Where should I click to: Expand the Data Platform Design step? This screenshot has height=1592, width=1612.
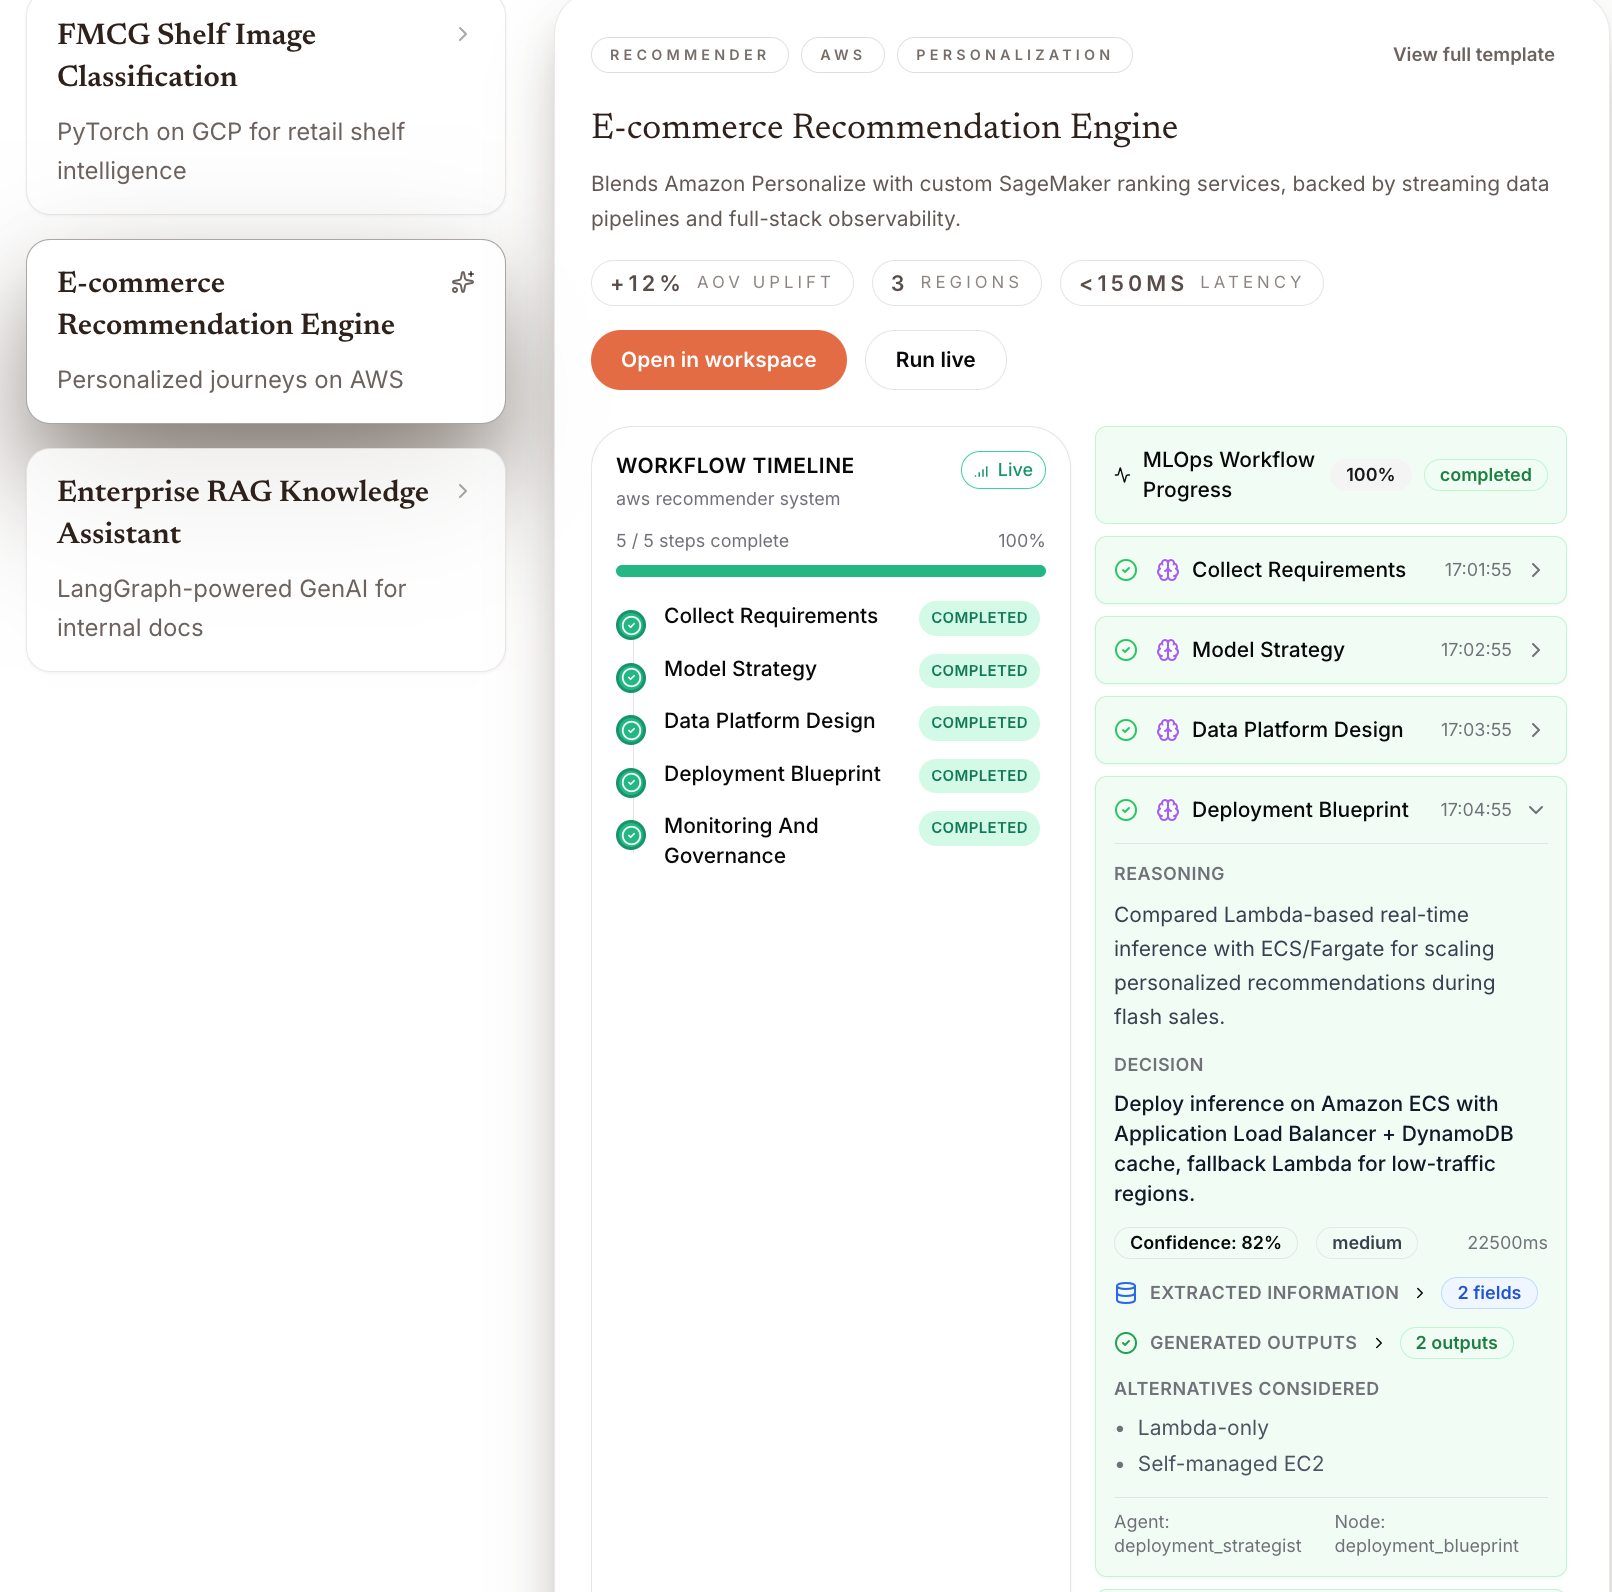(x=1536, y=730)
